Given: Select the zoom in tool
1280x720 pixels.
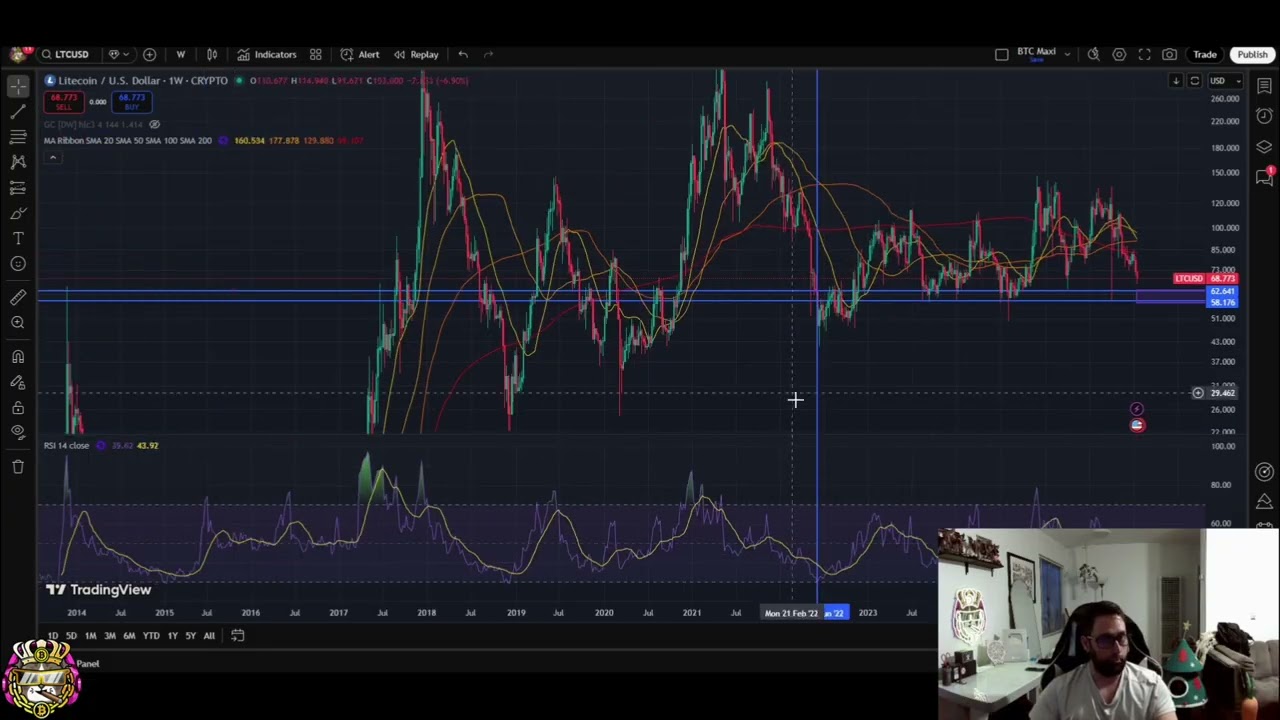Looking at the screenshot, I should [x=18, y=322].
